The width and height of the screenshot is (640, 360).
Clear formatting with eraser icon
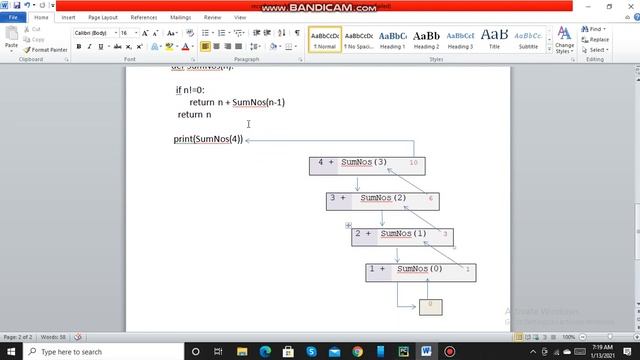190,33
